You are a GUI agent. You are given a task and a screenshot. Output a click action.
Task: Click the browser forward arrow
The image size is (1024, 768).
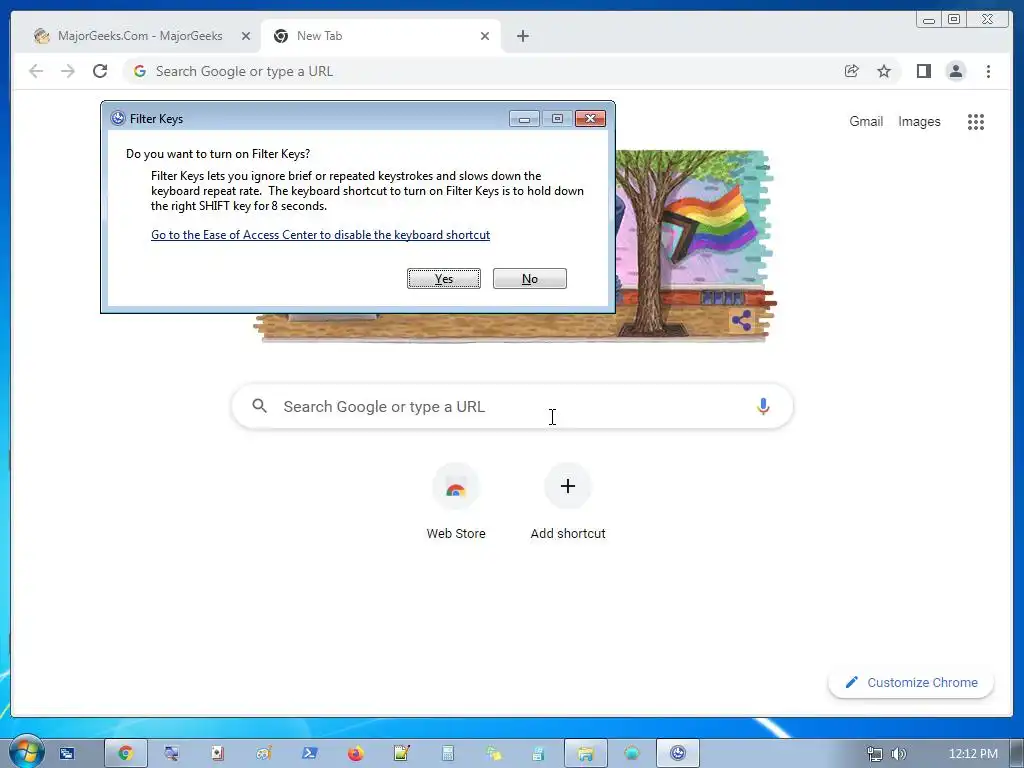68,71
